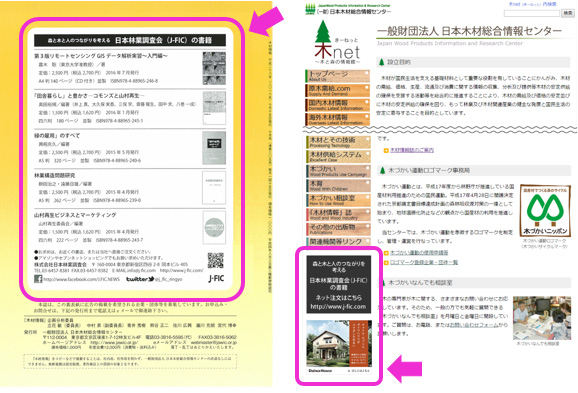Click the 木づかいニッポン logo mark image
Viewport: 578px width, 393px height.
coord(545,211)
